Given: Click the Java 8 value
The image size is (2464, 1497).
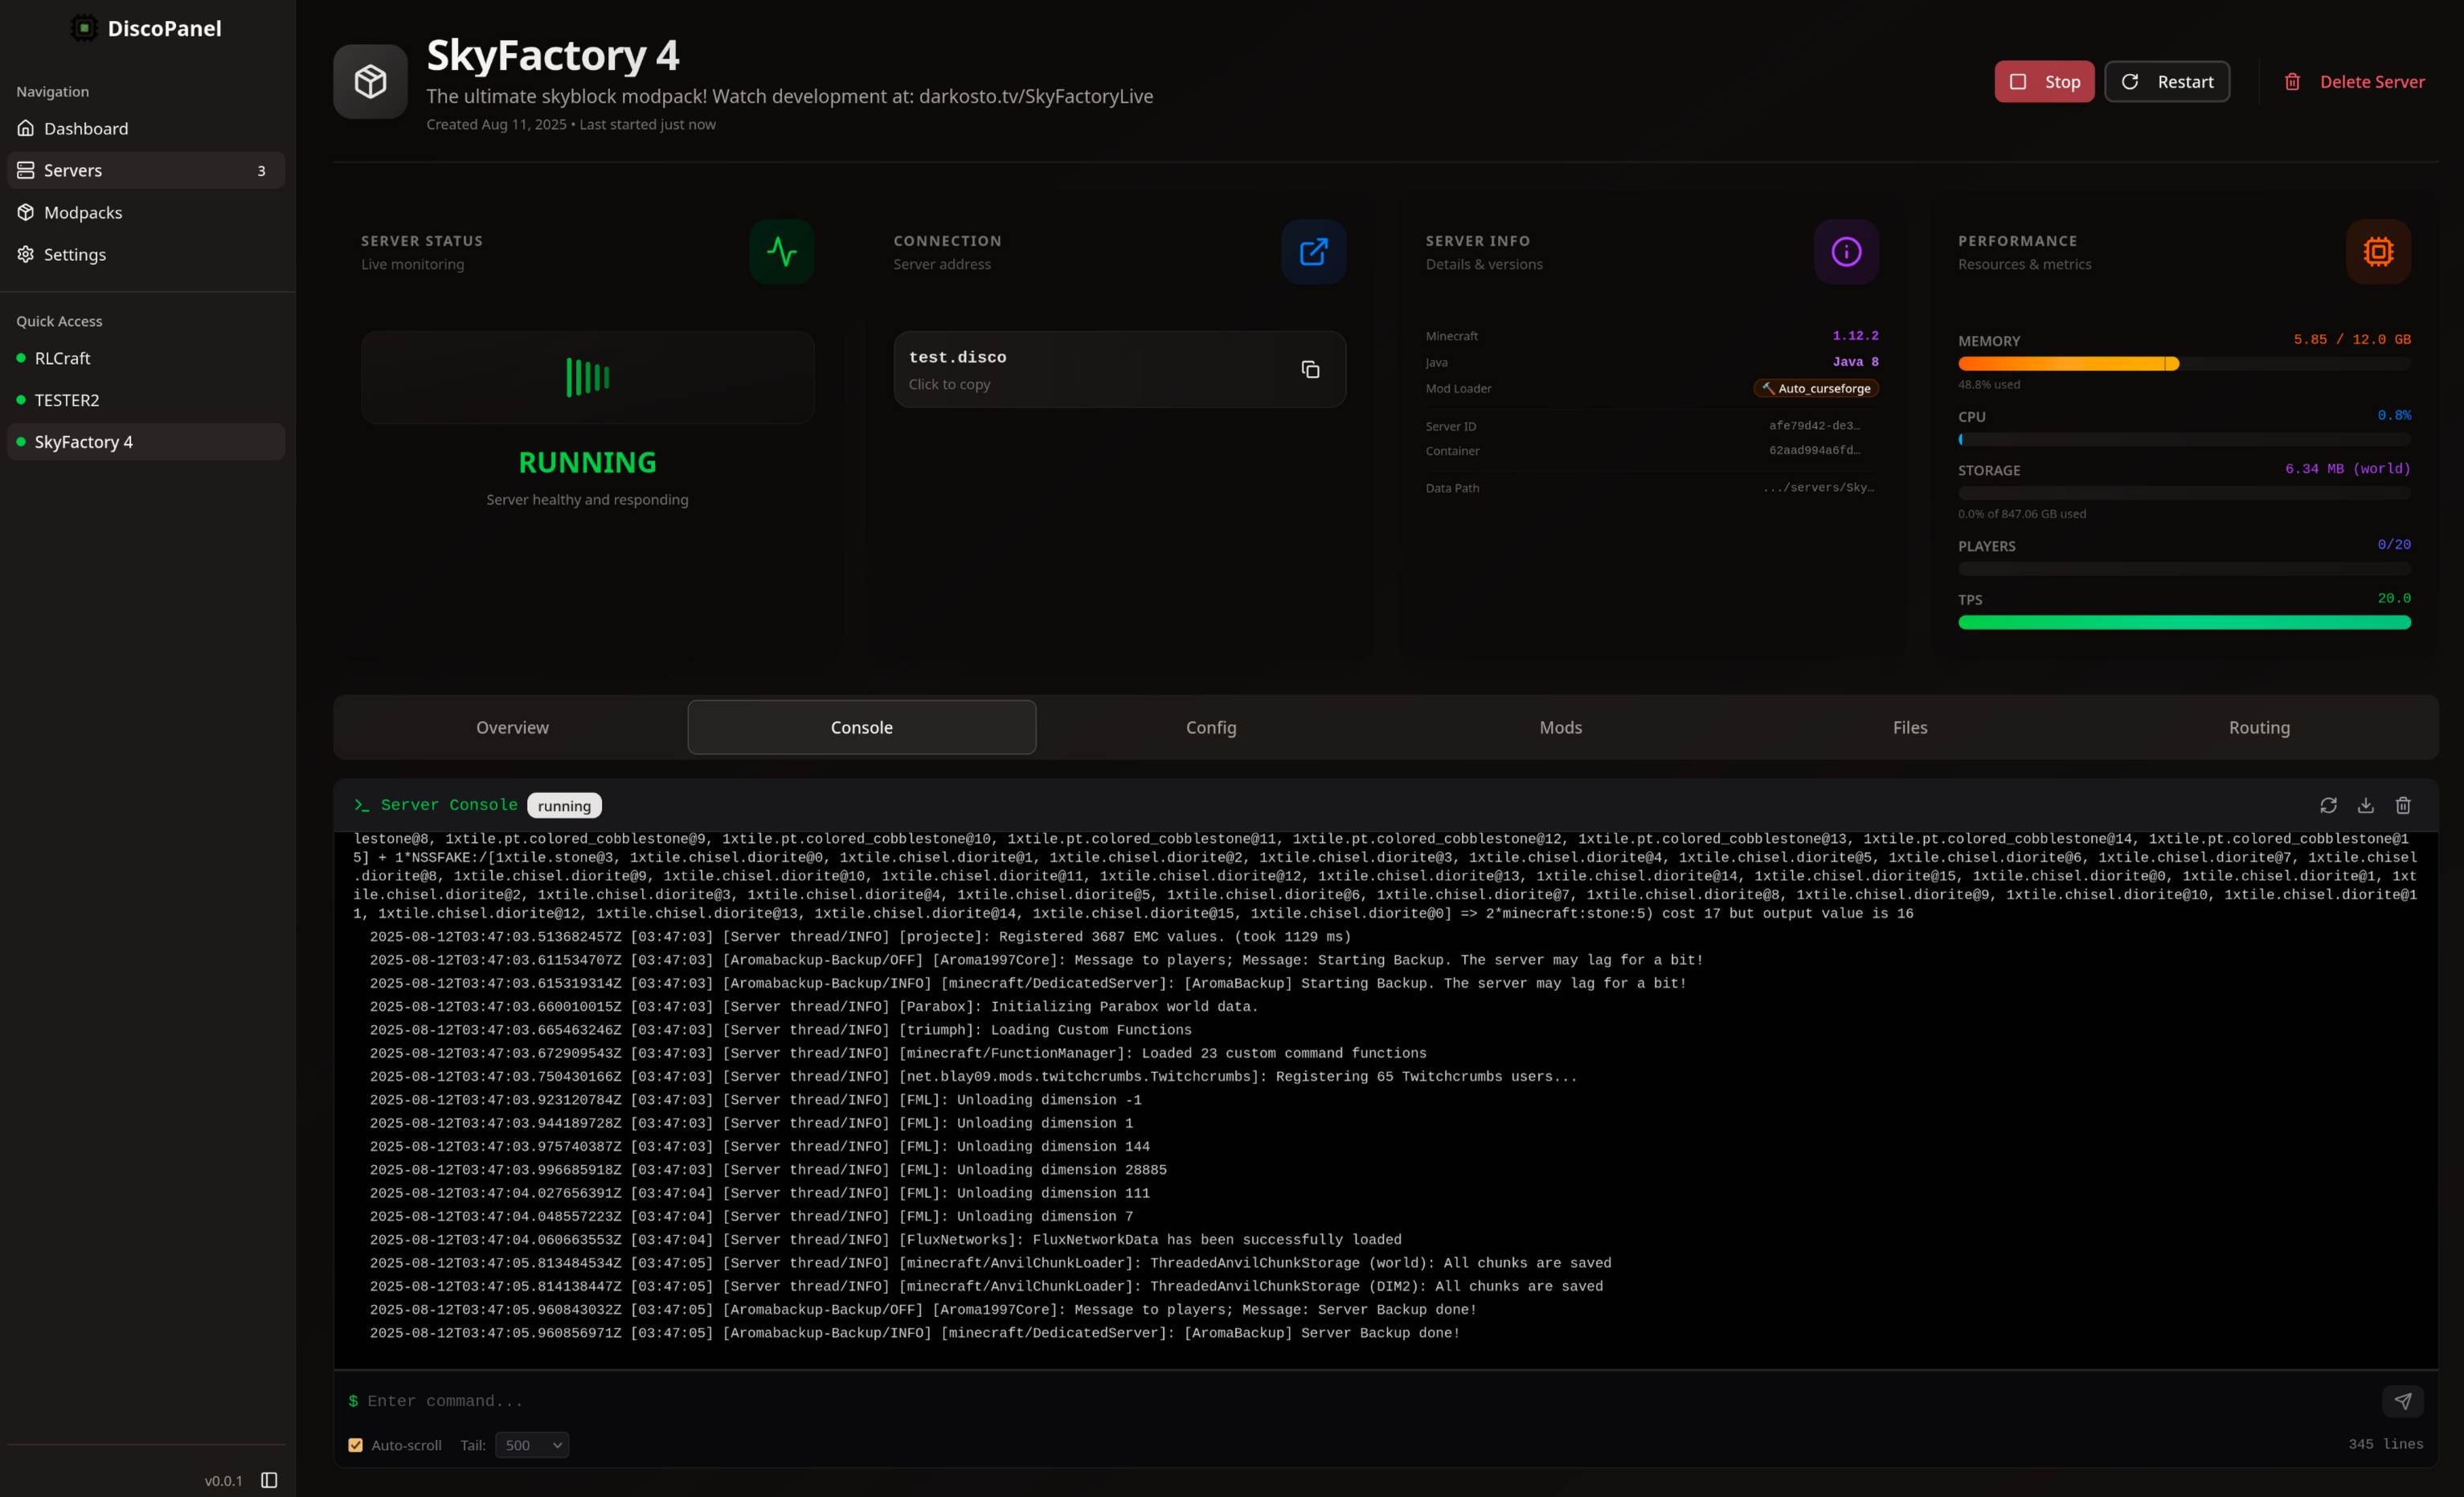Looking at the screenshot, I should tap(1855, 362).
